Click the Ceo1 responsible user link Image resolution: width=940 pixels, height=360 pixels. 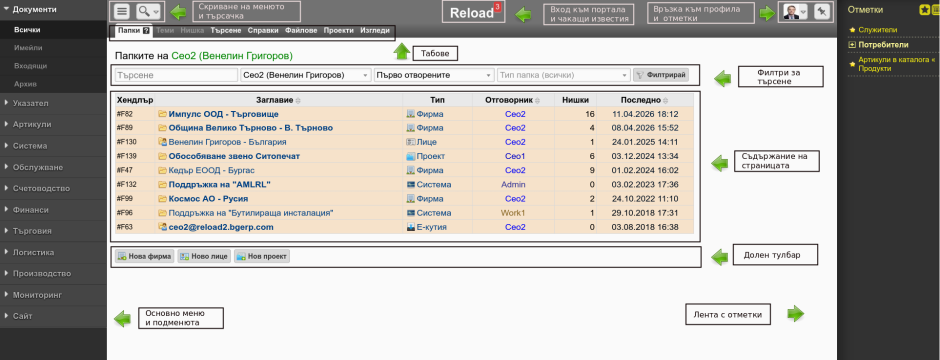click(515, 156)
